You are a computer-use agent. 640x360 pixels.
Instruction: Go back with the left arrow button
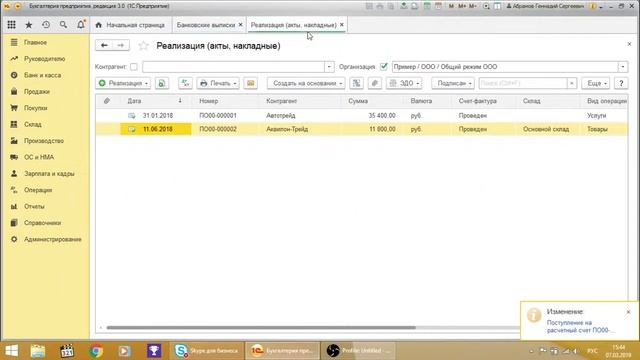pyautogui.click(x=104, y=45)
